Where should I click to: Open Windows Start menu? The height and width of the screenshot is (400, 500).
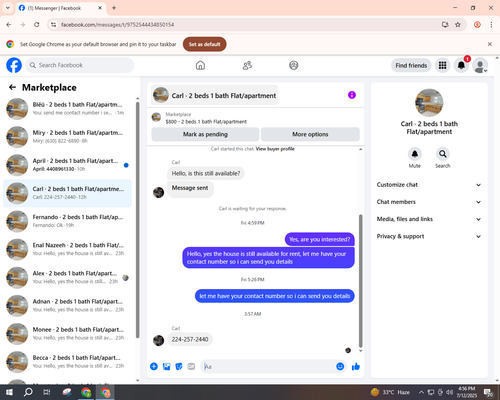[9, 392]
